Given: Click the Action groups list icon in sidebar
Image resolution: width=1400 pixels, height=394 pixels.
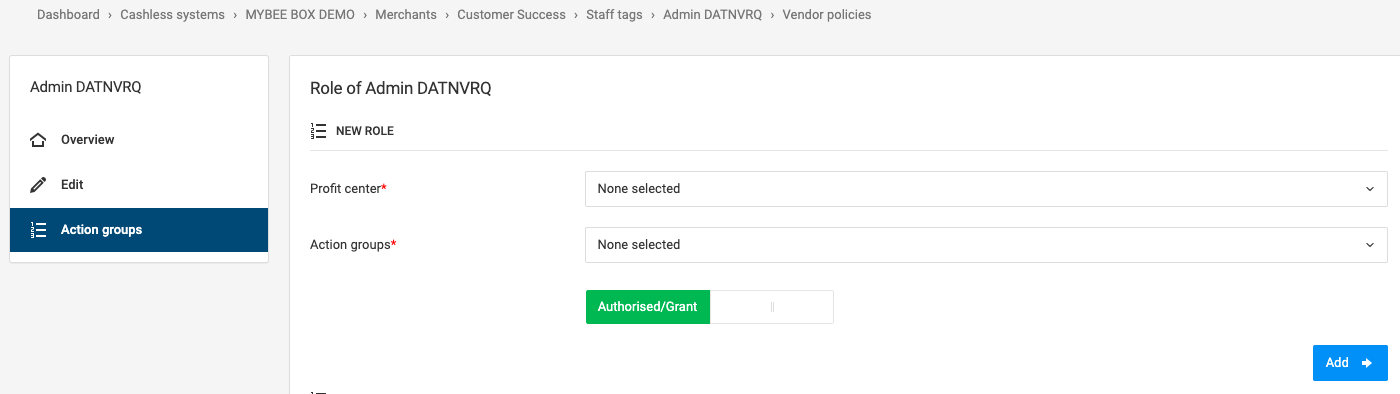Looking at the screenshot, I should (x=39, y=230).
